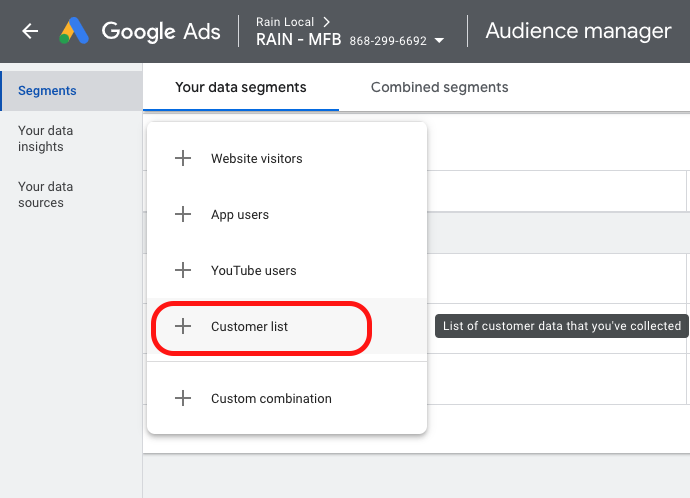Choose the Customer list menu label
The width and height of the screenshot is (690, 498).
pyautogui.click(x=249, y=326)
